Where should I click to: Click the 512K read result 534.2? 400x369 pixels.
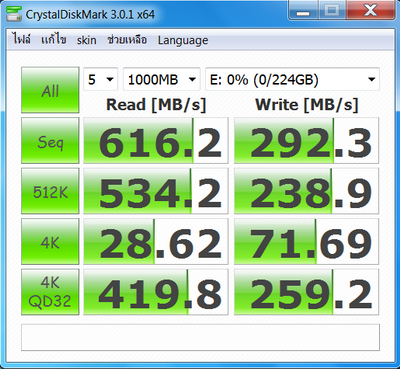coord(156,191)
